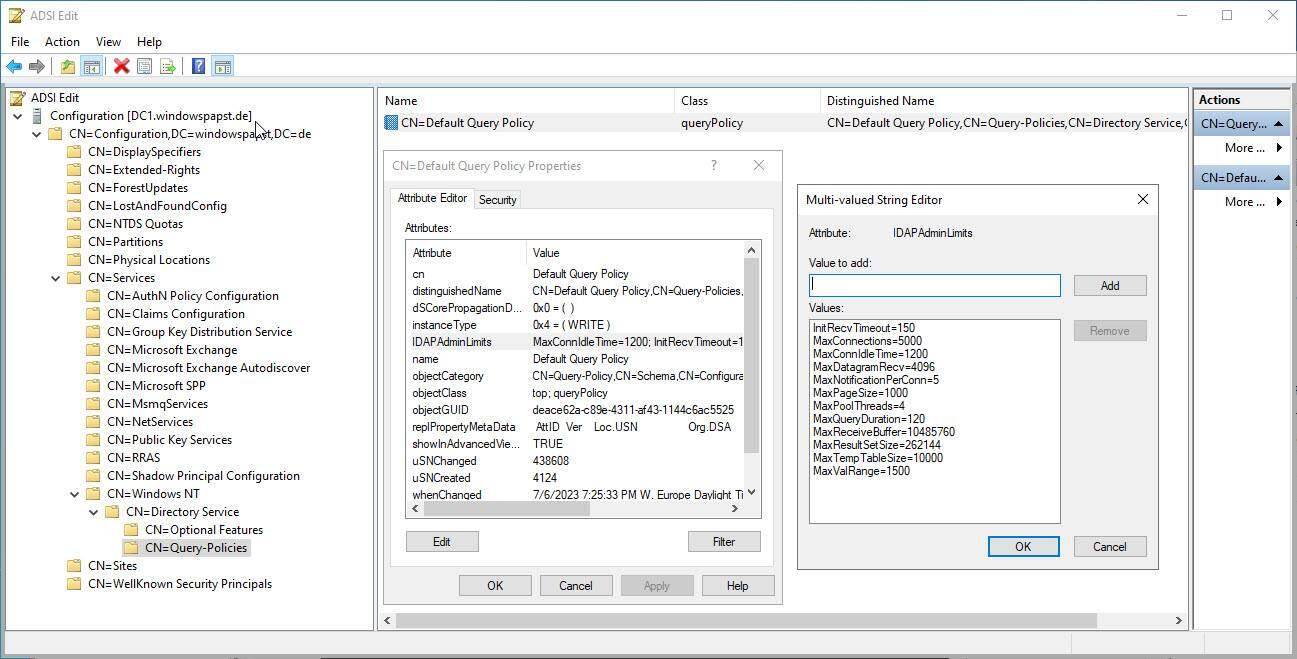Click the Edit button under attributes
The width and height of the screenshot is (1297, 659).
(441, 542)
